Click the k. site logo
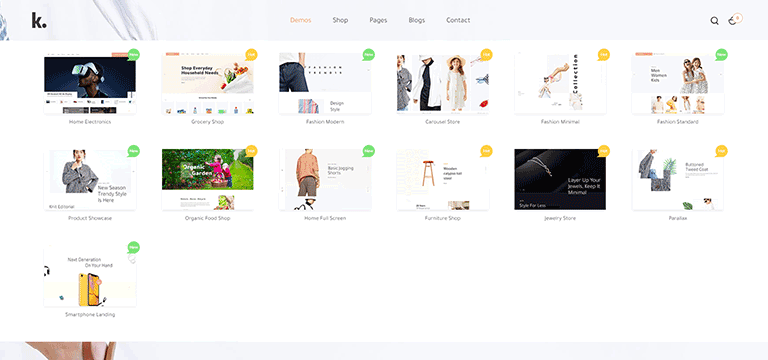 point(39,20)
